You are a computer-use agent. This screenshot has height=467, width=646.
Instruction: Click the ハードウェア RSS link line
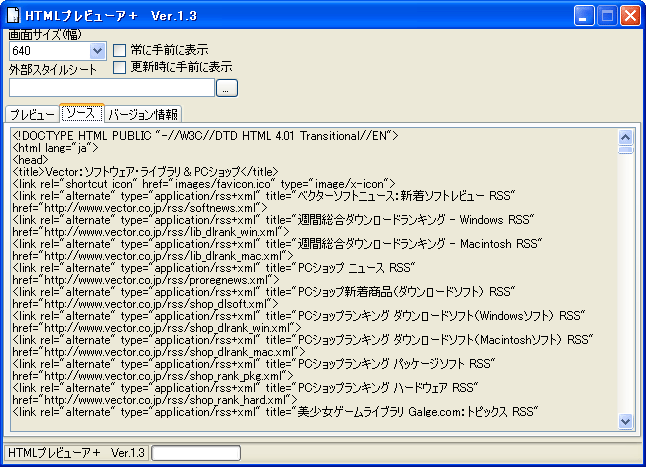(x=245, y=388)
